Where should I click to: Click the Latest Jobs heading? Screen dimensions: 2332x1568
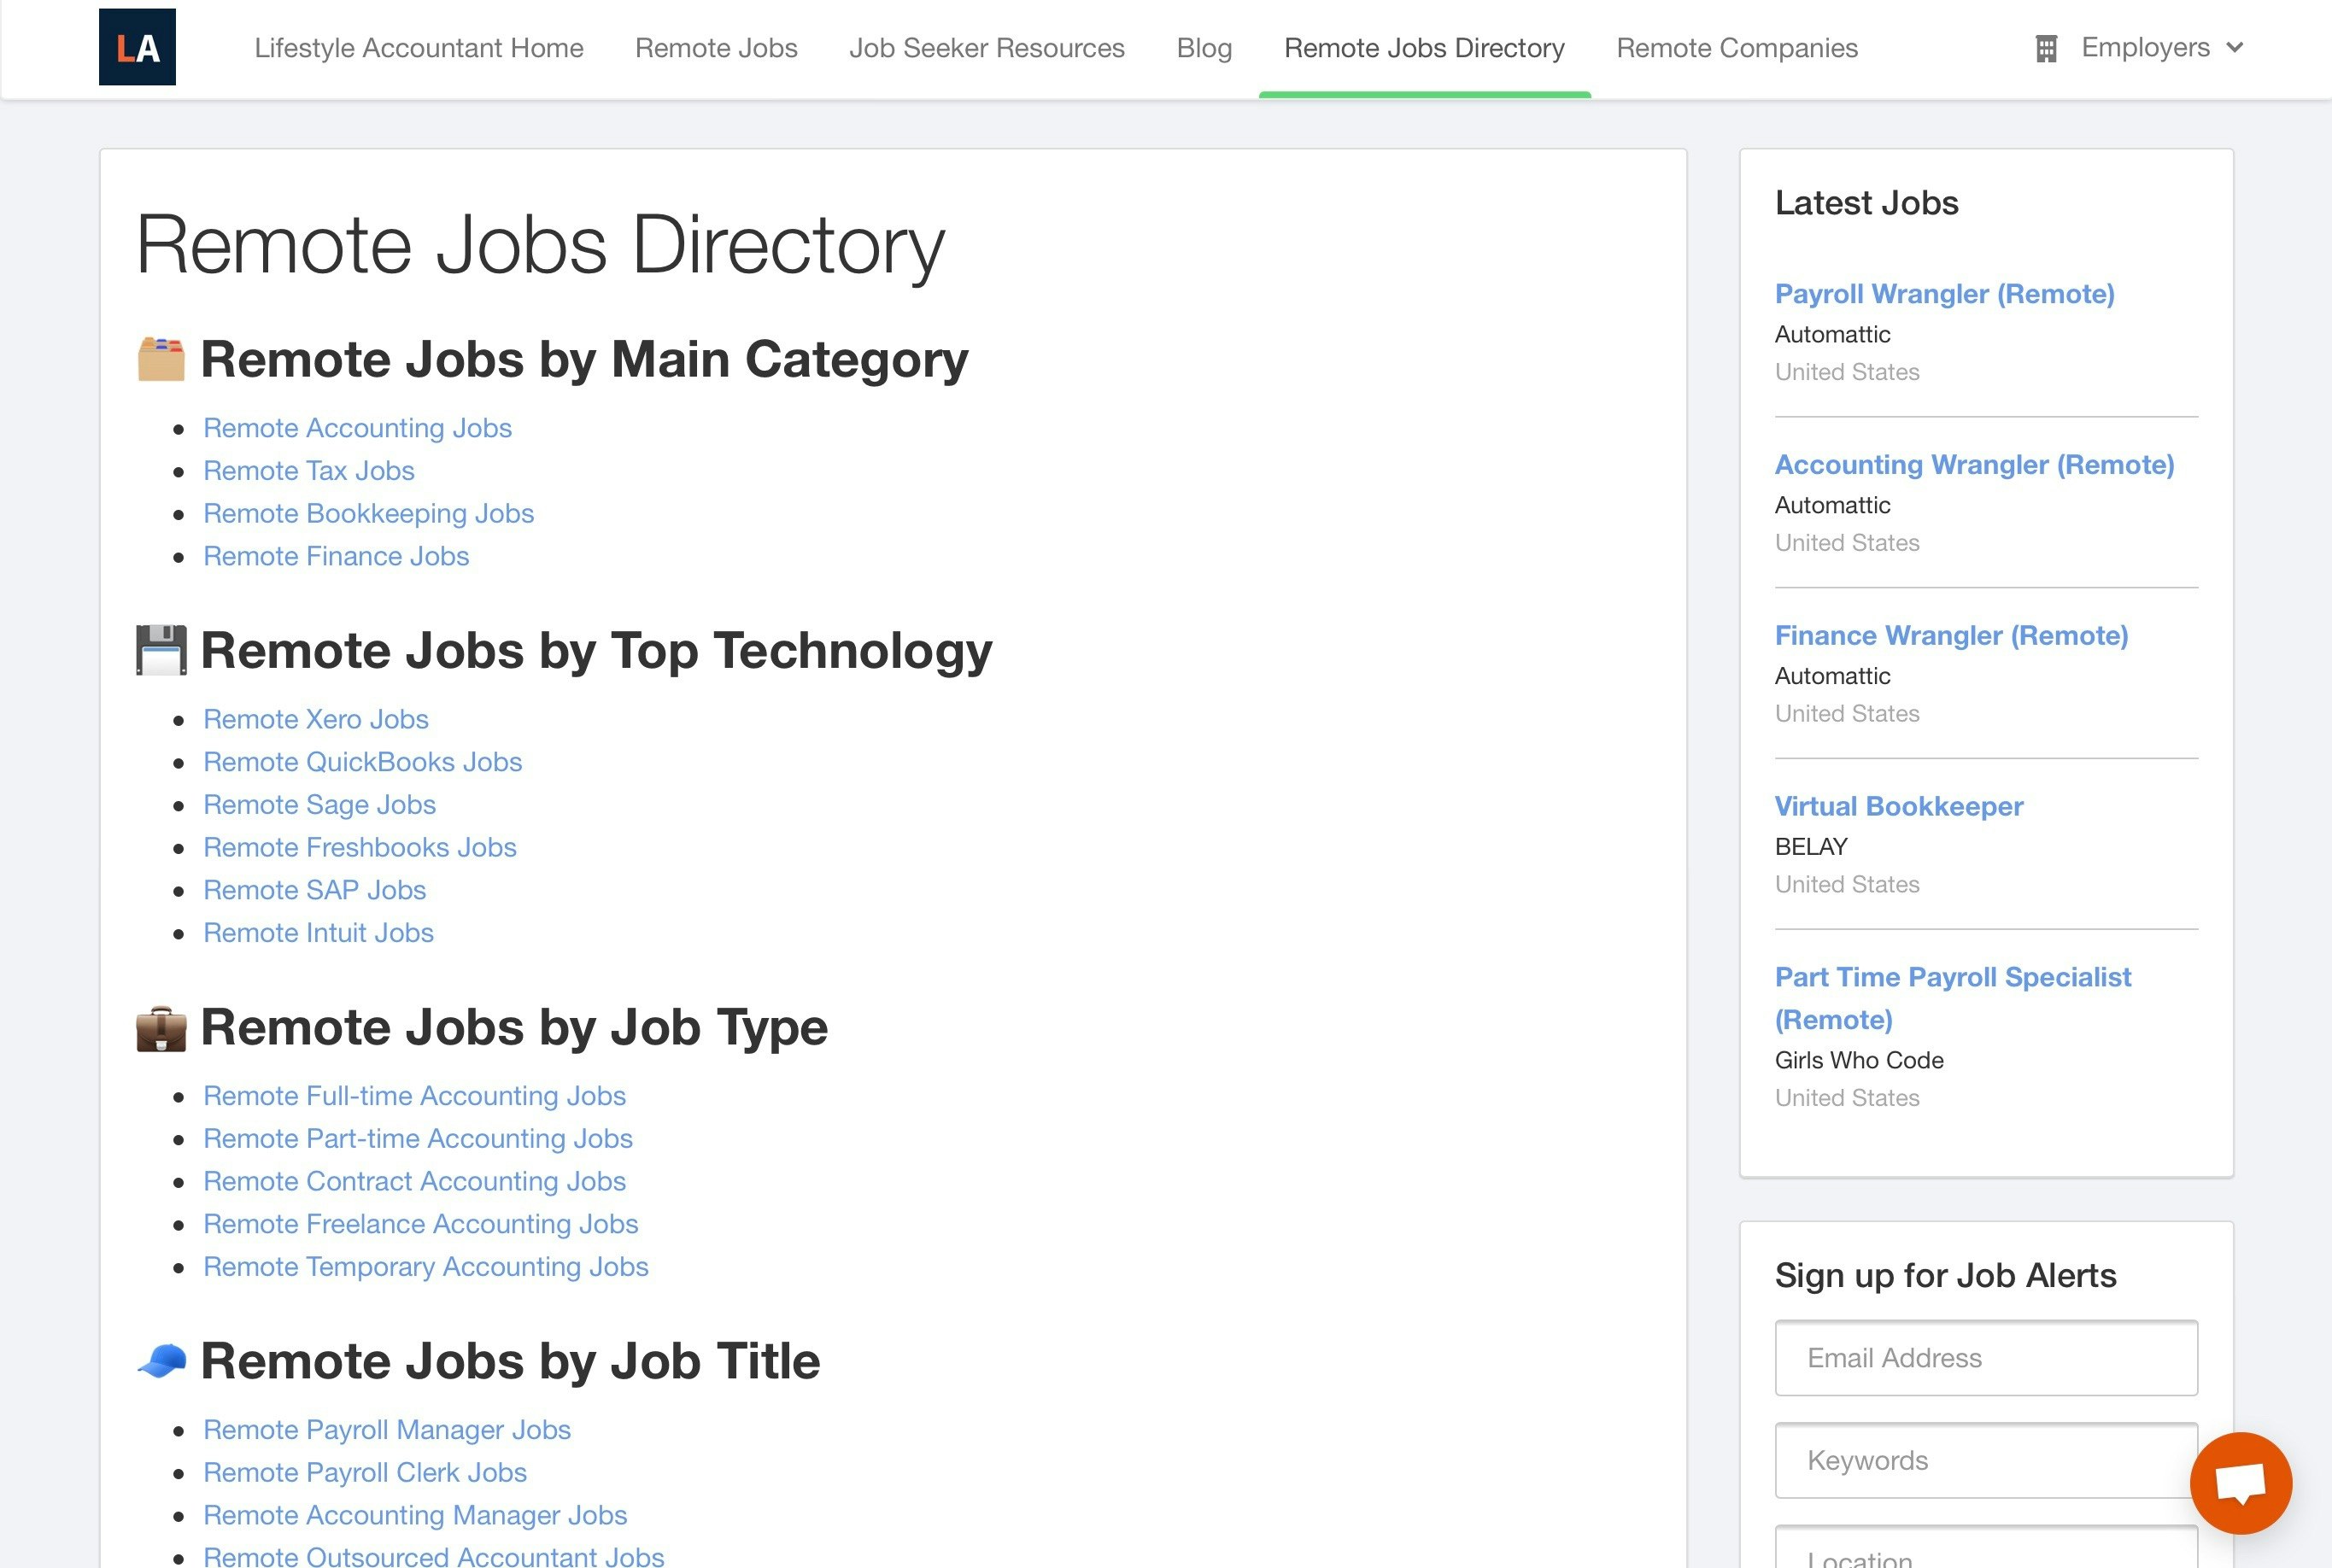coord(1866,203)
